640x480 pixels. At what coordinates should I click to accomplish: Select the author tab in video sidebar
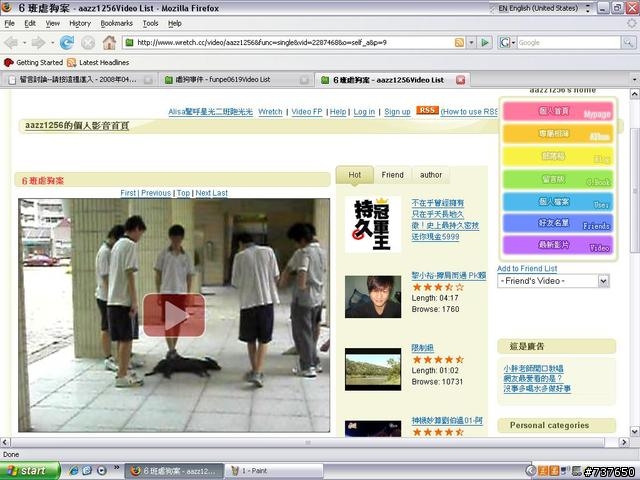431,175
